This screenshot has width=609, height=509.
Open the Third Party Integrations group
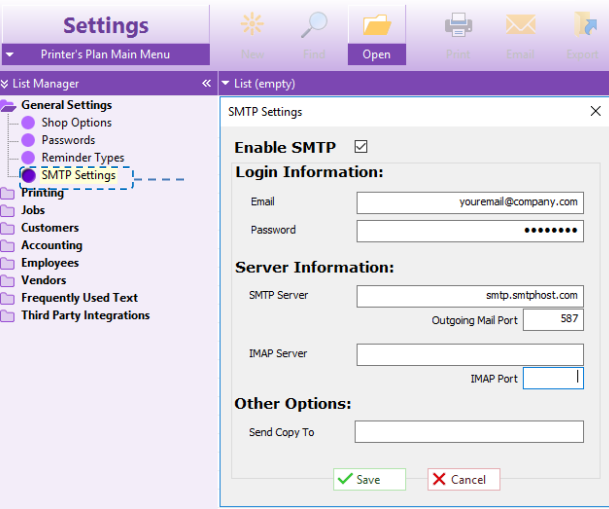[85, 315]
